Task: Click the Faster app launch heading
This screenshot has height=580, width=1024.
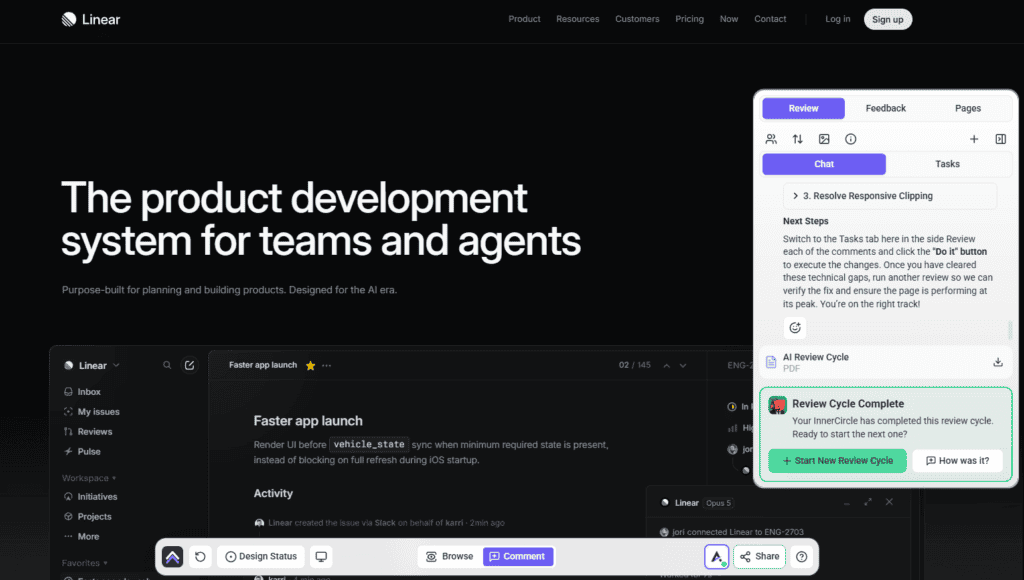Action: (x=308, y=421)
